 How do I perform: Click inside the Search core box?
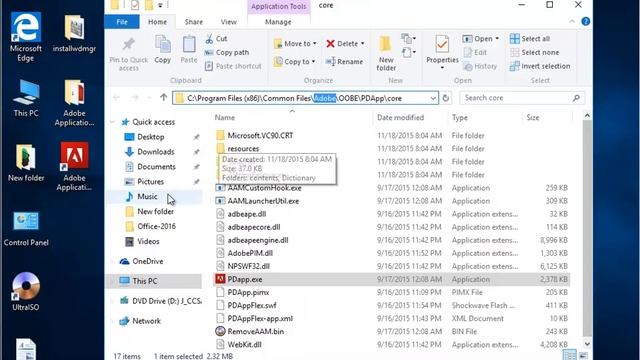pyautogui.click(x=522, y=98)
